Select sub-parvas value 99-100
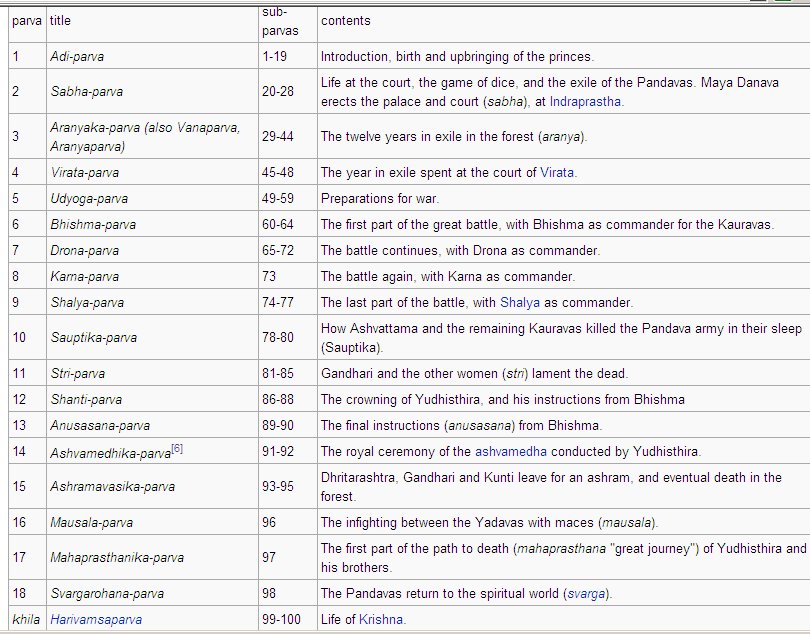This screenshot has width=810, height=634. click(281, 619)
